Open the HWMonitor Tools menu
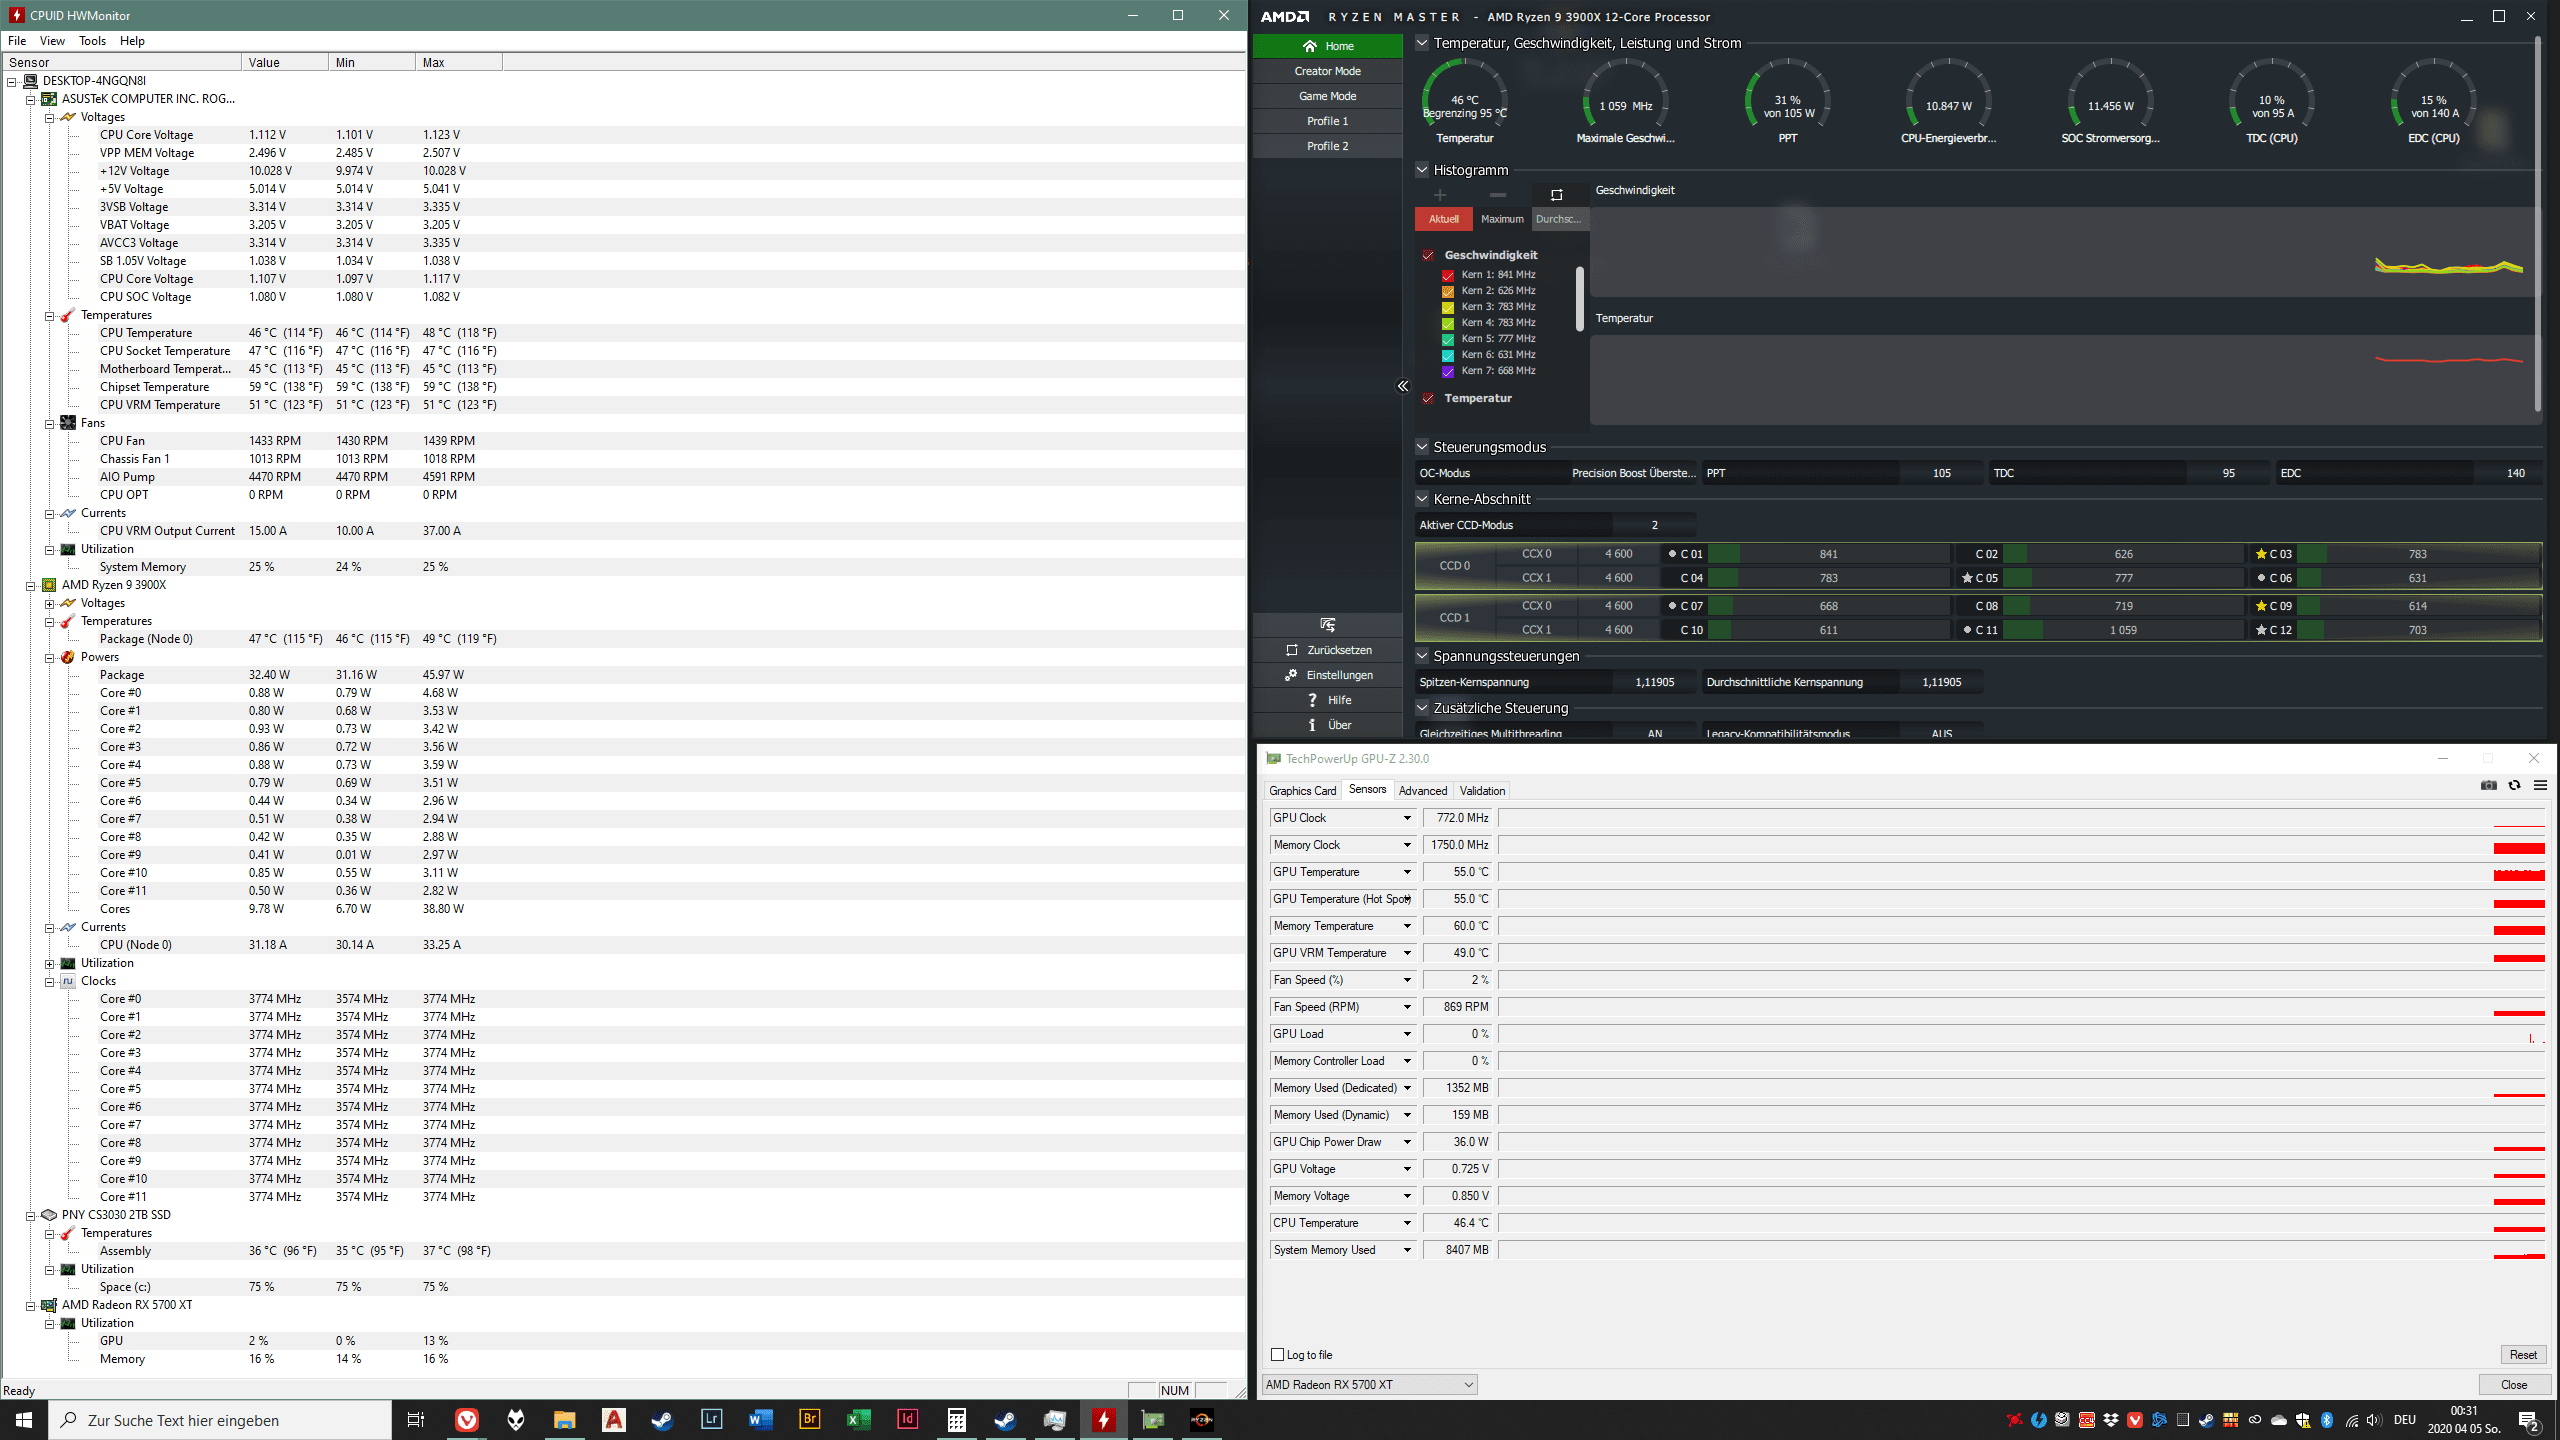 pos(92,41)
